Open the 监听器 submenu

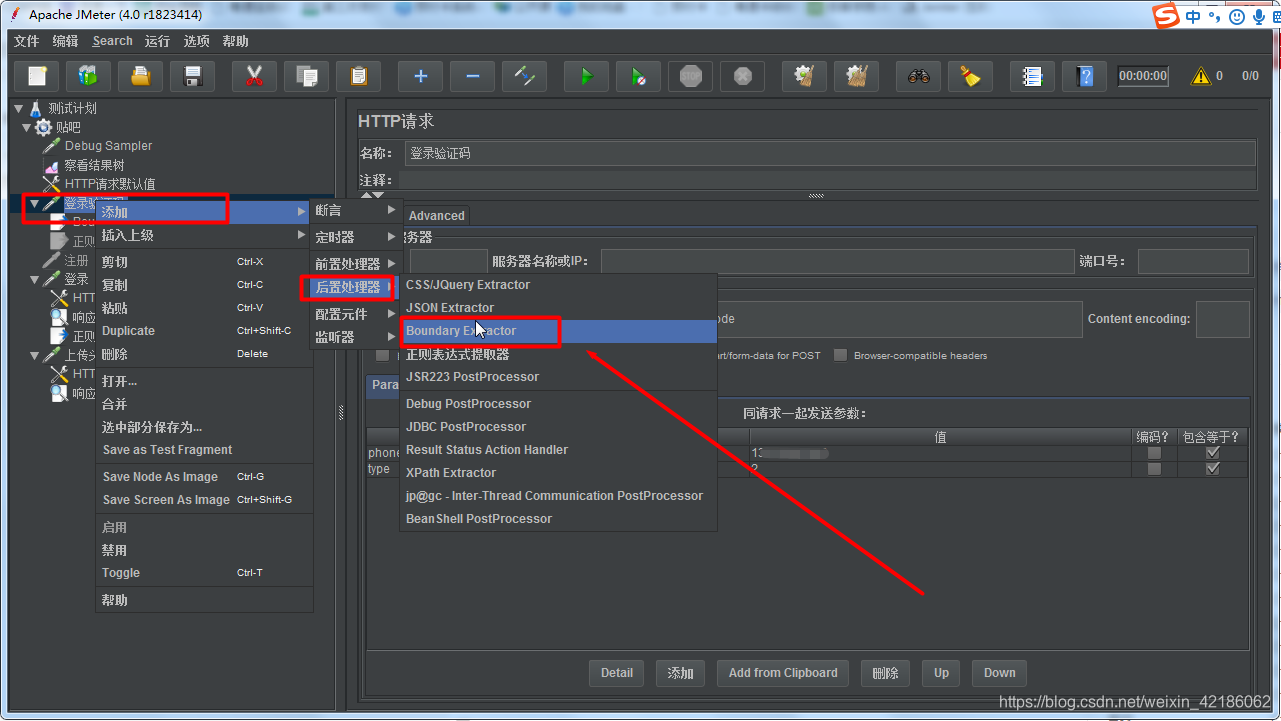click(x=355, y=337)
